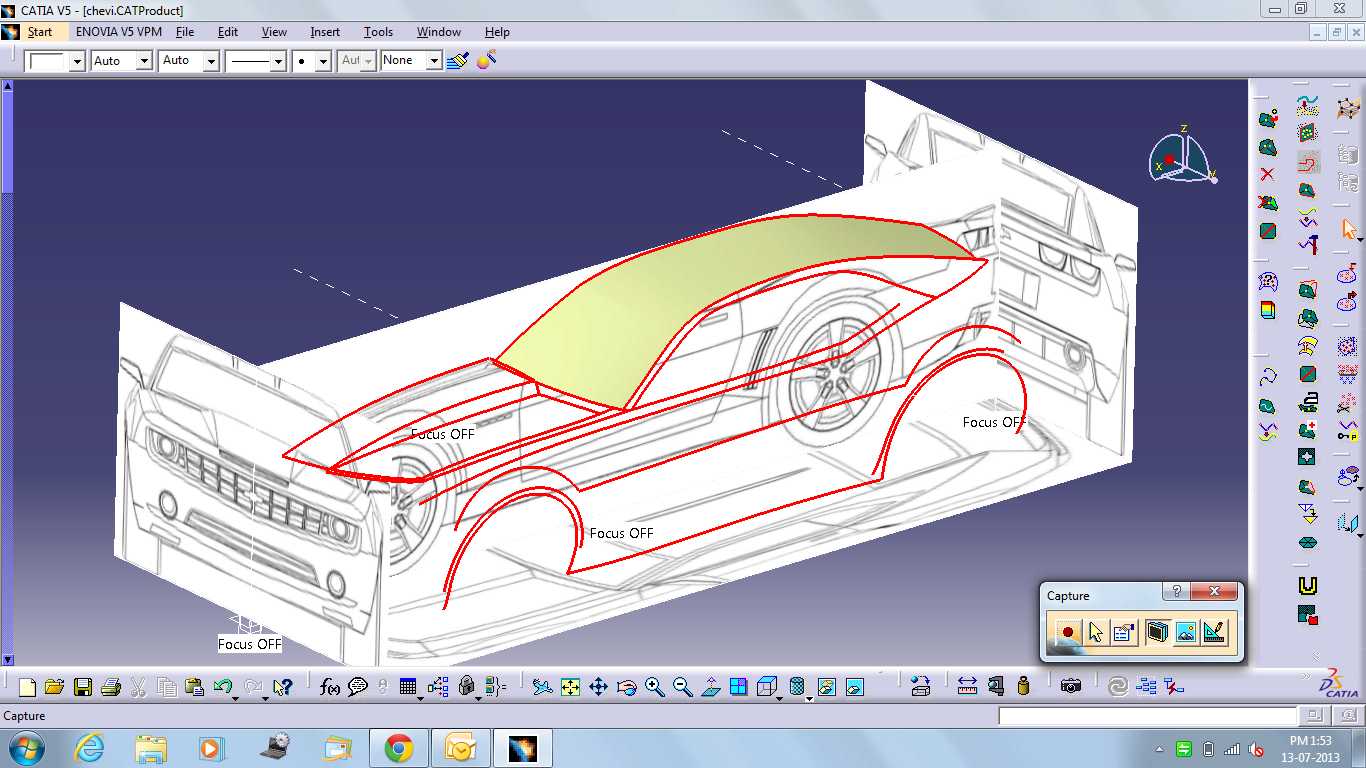Open the Window menu

tap(439, 32)
